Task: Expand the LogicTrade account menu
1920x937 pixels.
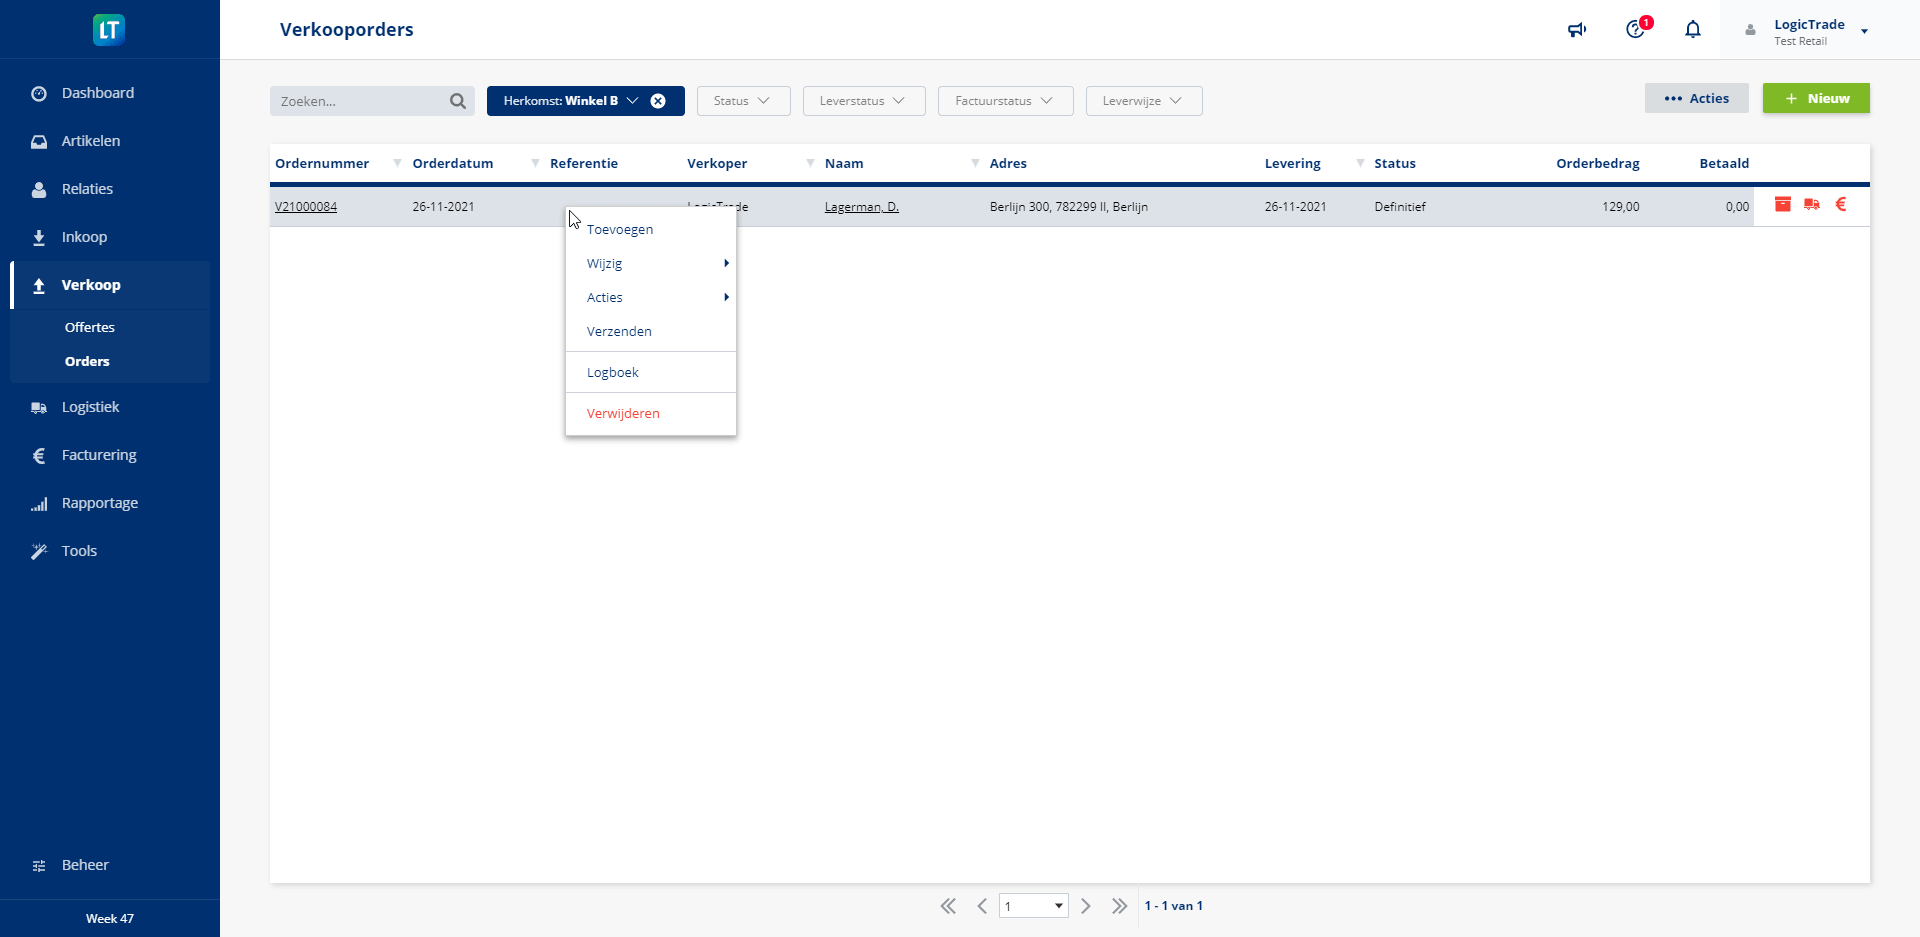Action: click(x=1864, y=32)
